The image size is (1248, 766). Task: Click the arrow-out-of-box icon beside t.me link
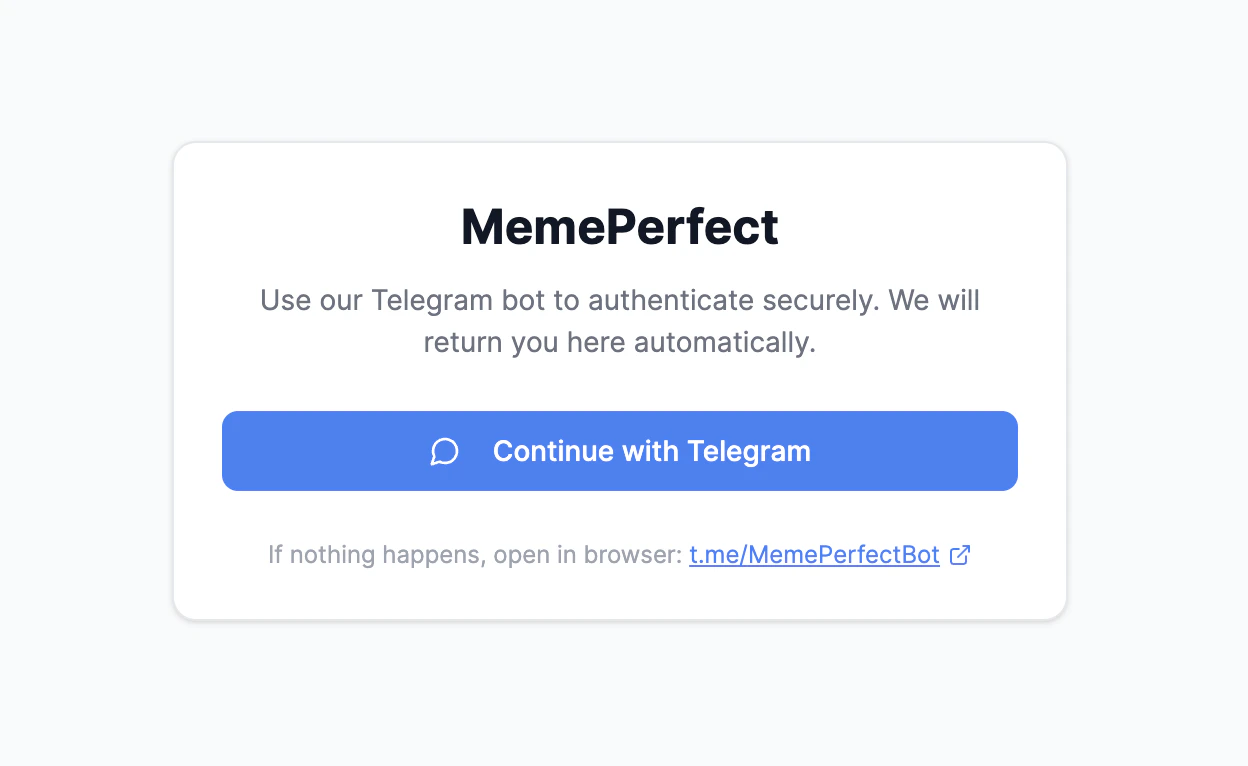pyautogui.click(x=961, y=555)
